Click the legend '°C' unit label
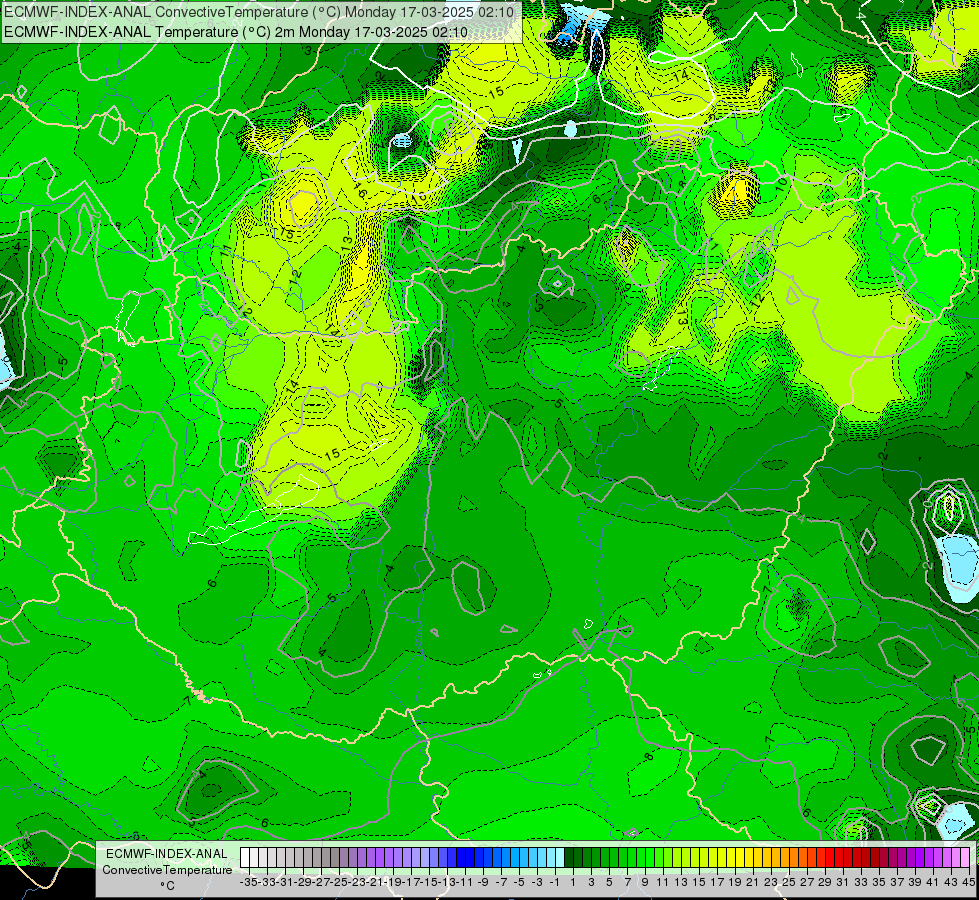The width and height of the screenshot is (979, 900). tap(167, 886)
